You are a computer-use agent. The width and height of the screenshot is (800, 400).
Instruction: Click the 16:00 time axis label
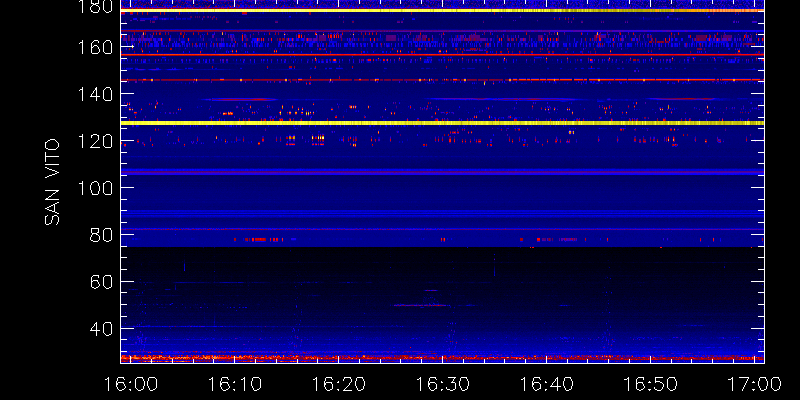pyautogui.click(x=131, y=384)
